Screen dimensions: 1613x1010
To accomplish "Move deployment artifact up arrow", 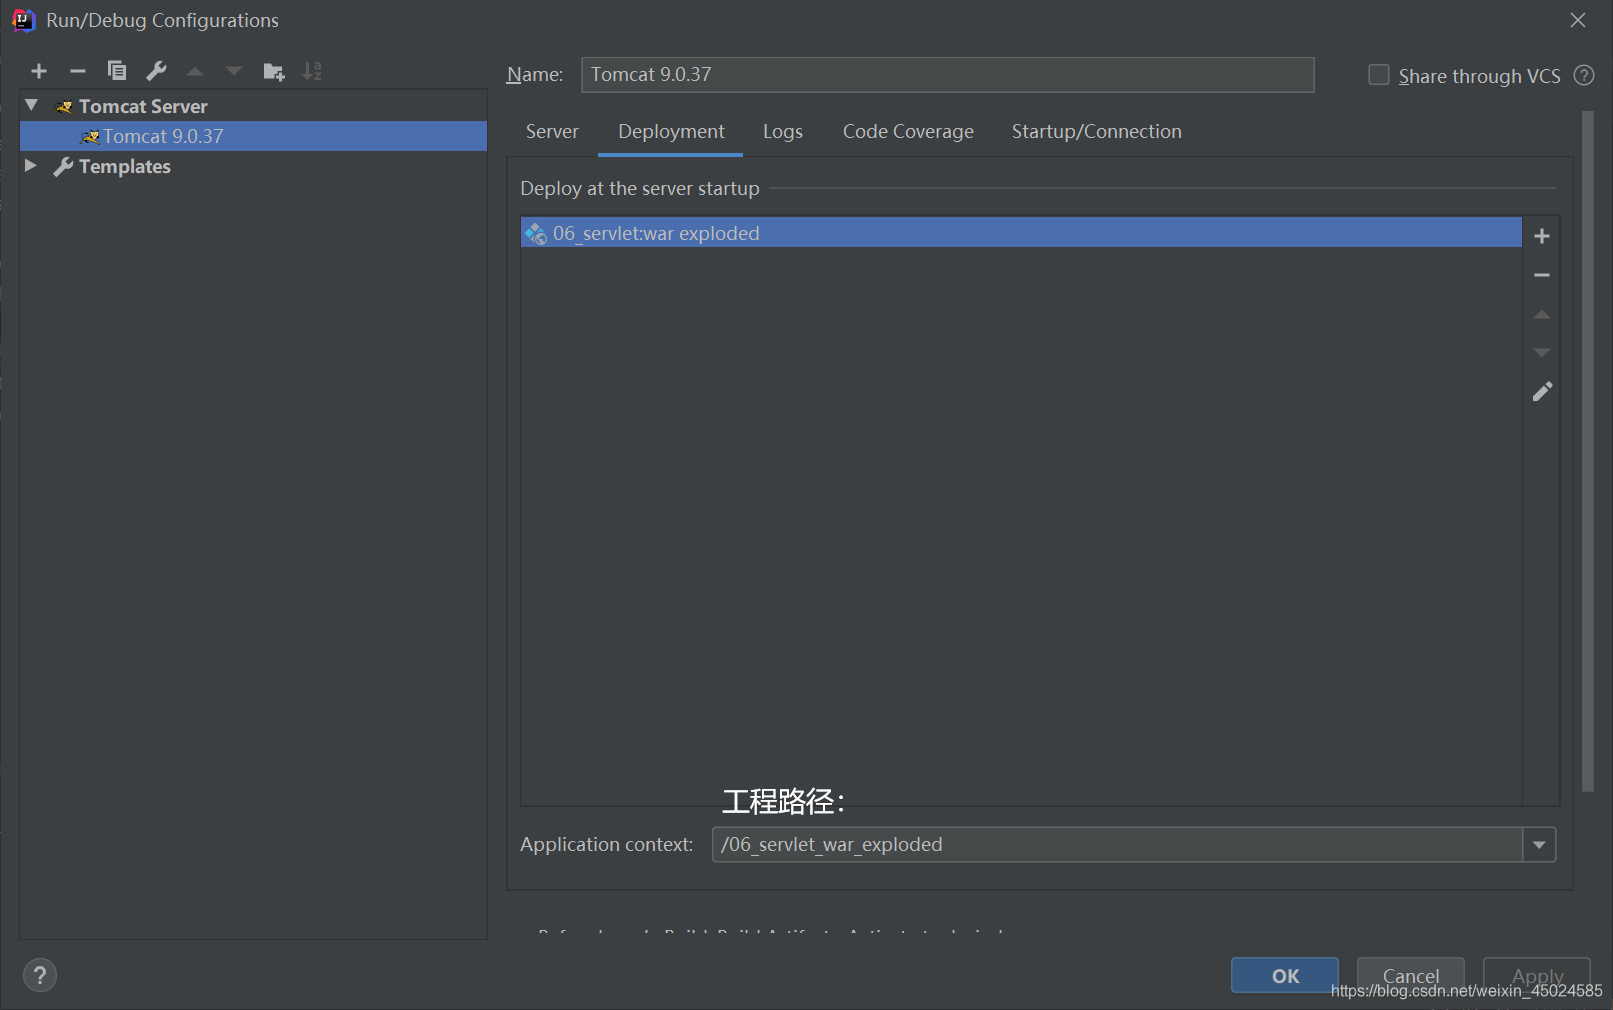I will 1542,314.
